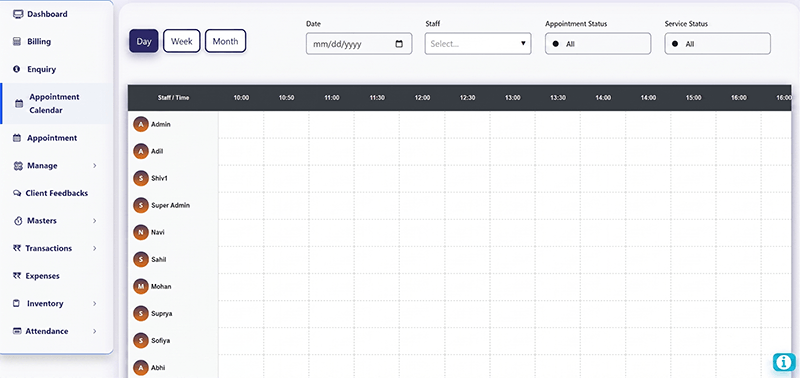The height and width of the screenshot is (378, 800).
Task: Click the Masters icon in sidebar
Action: 18,221
